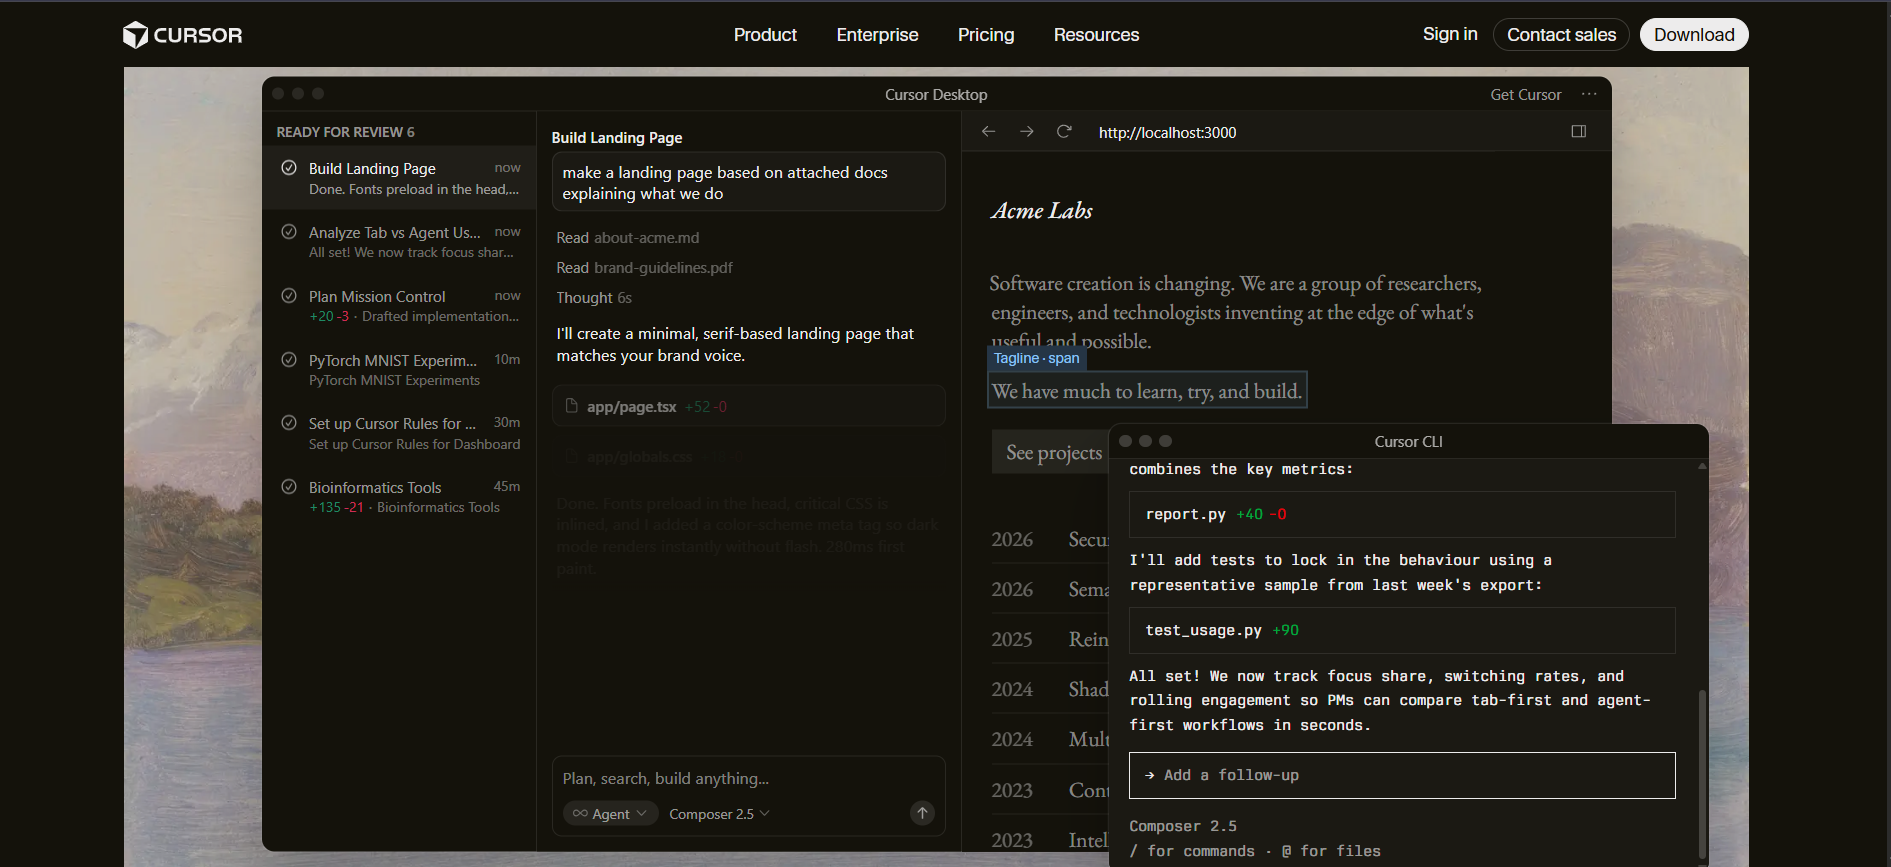Click the 'Cursor Desktop' window title
Image resolution: width=1891 pixels, height=867 pixels.
(936, 95)
